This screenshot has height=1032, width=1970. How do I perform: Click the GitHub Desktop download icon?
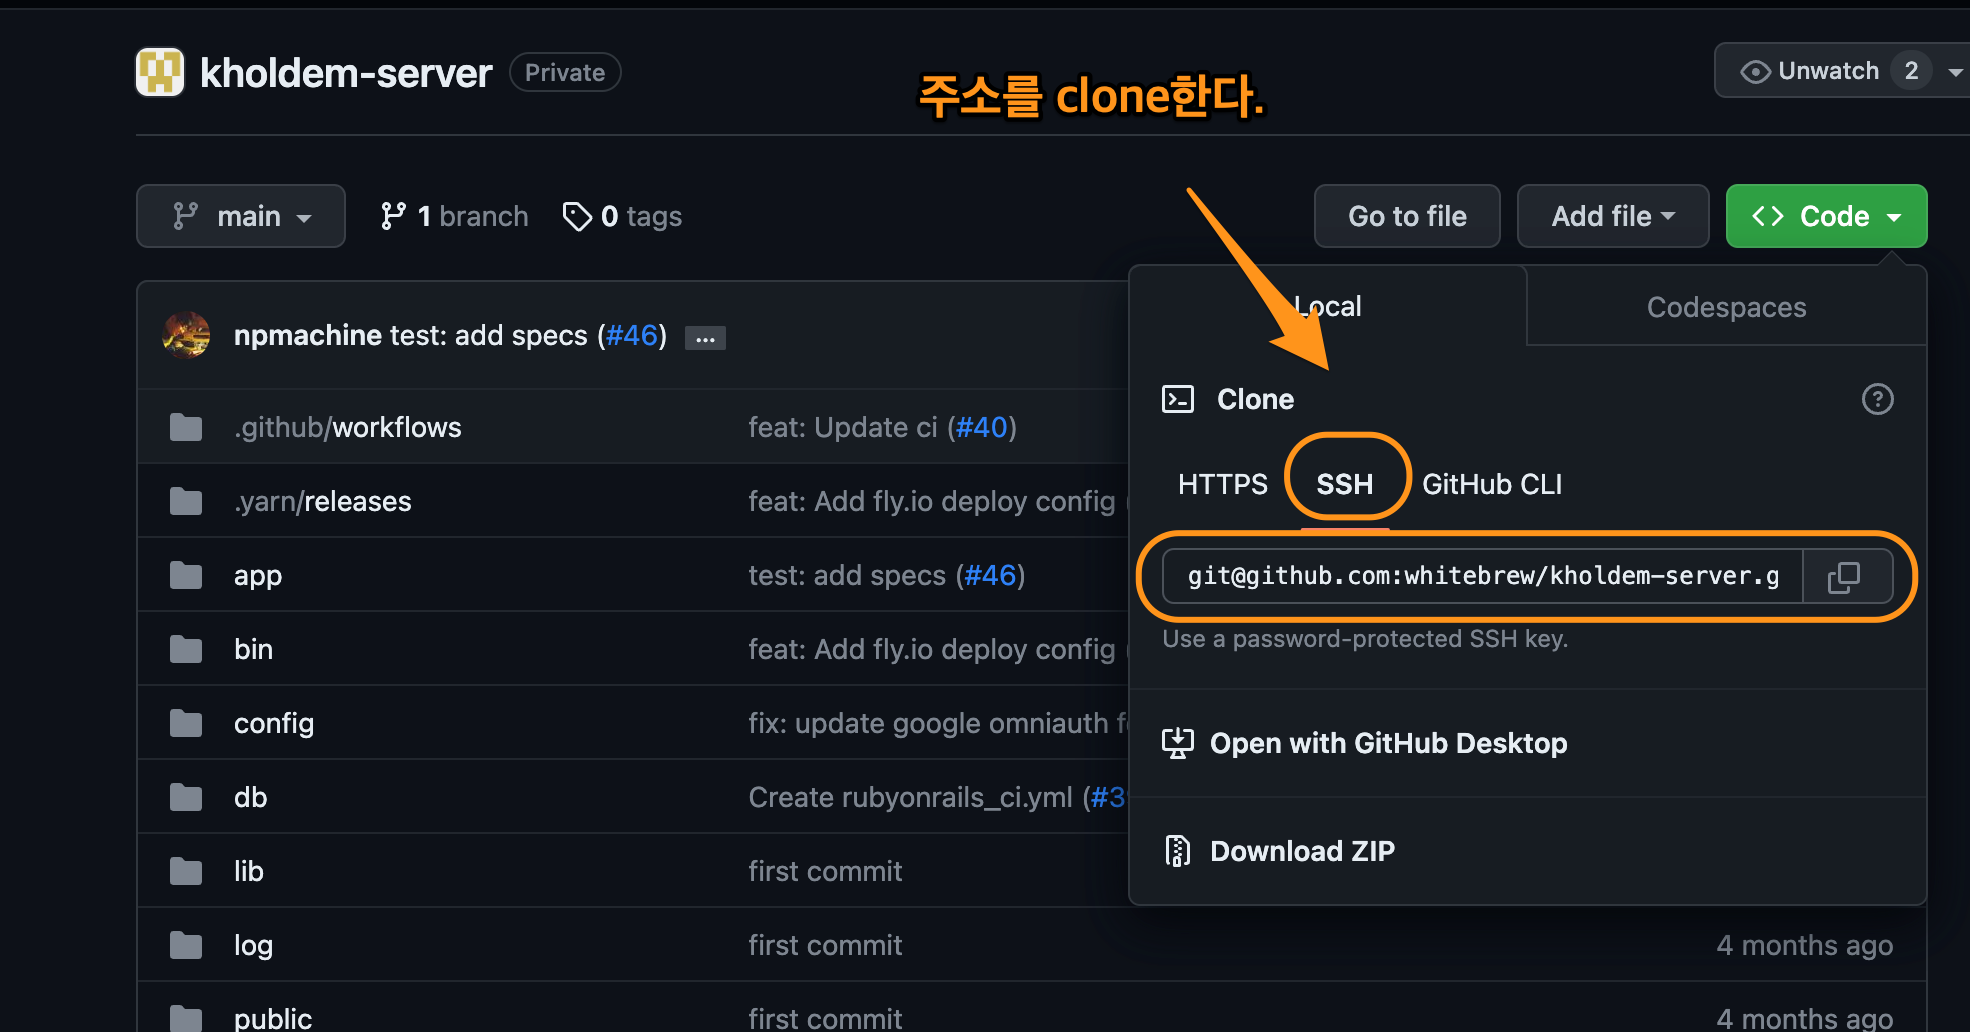click(x=1179, y=743)
